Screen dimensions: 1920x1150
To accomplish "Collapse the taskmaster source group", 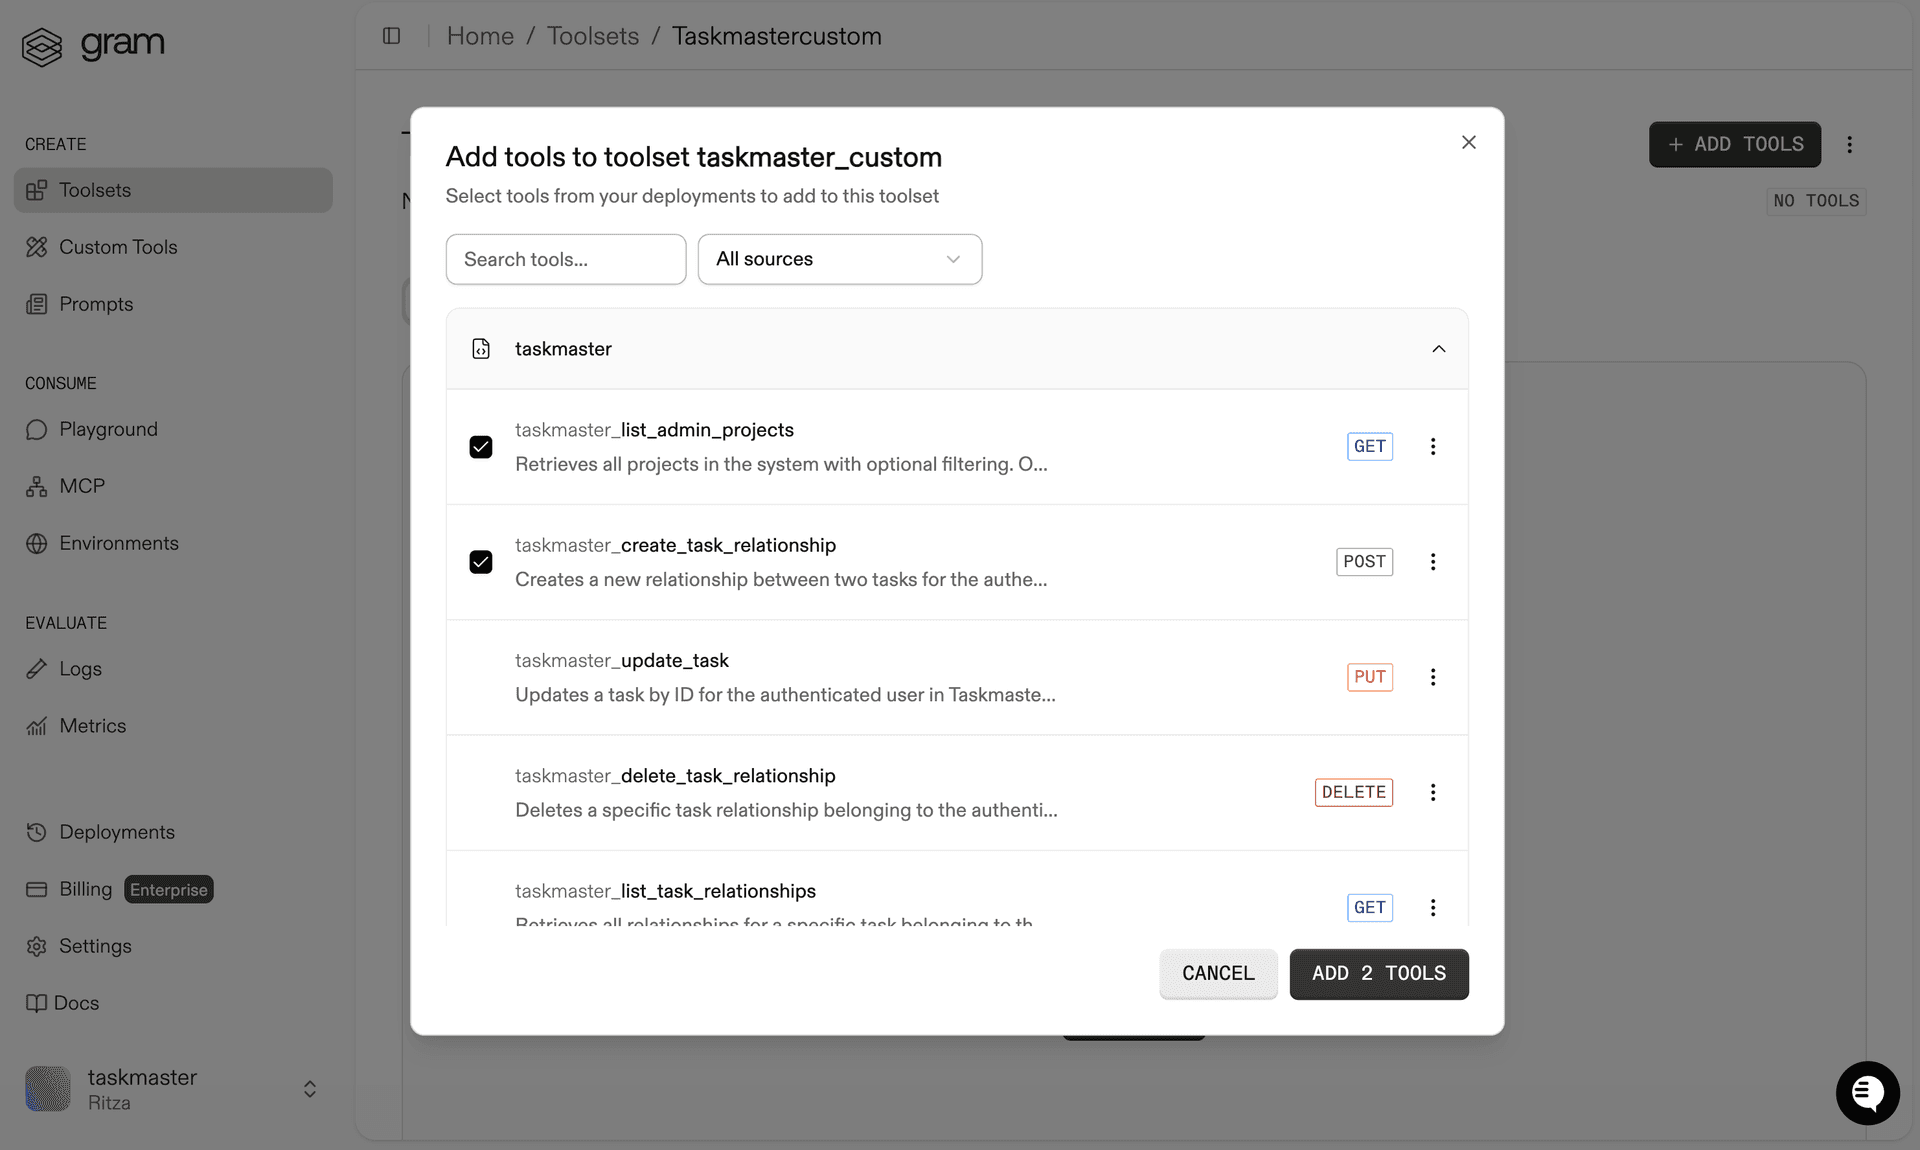I will (1439, 349).
